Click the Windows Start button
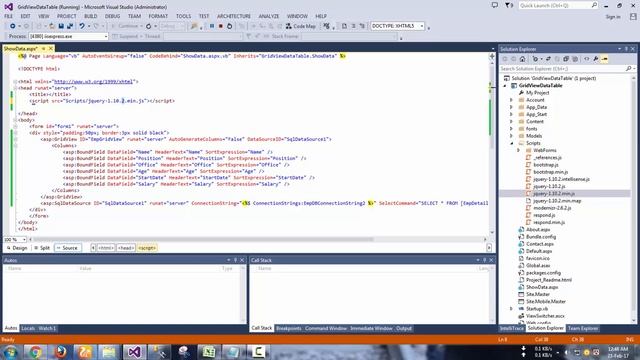The image size is (640, 360). [10, 352]
